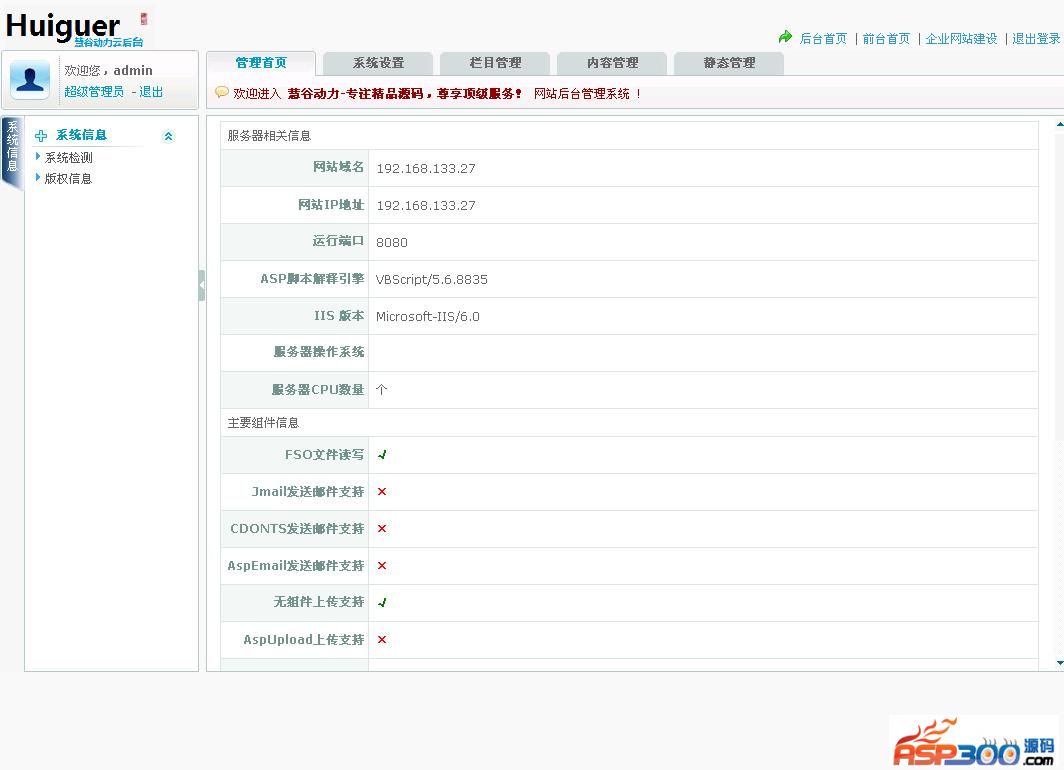Screen dimensions: 1064x770
Task: Click the admin user avatar icon
Action: pyautogui.click(x=30, y=80)
